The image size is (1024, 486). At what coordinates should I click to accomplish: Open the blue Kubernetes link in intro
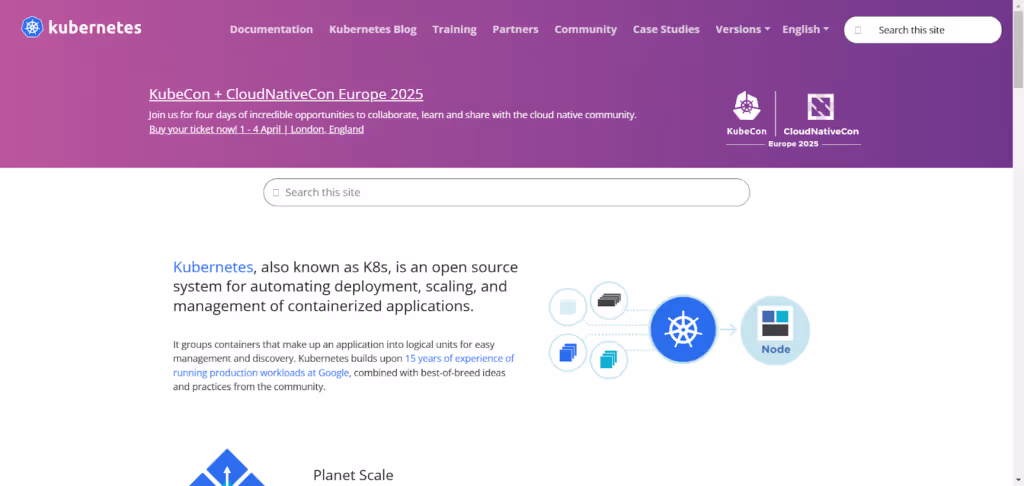pos(213,267)
